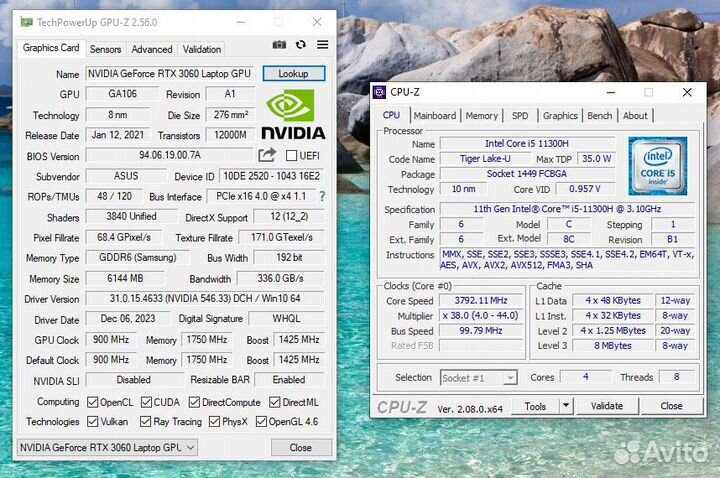Click the Bus Width 192 bit value
Viewport: 720px width, 478px height.
pyautogui.click(x=289, y=257)
